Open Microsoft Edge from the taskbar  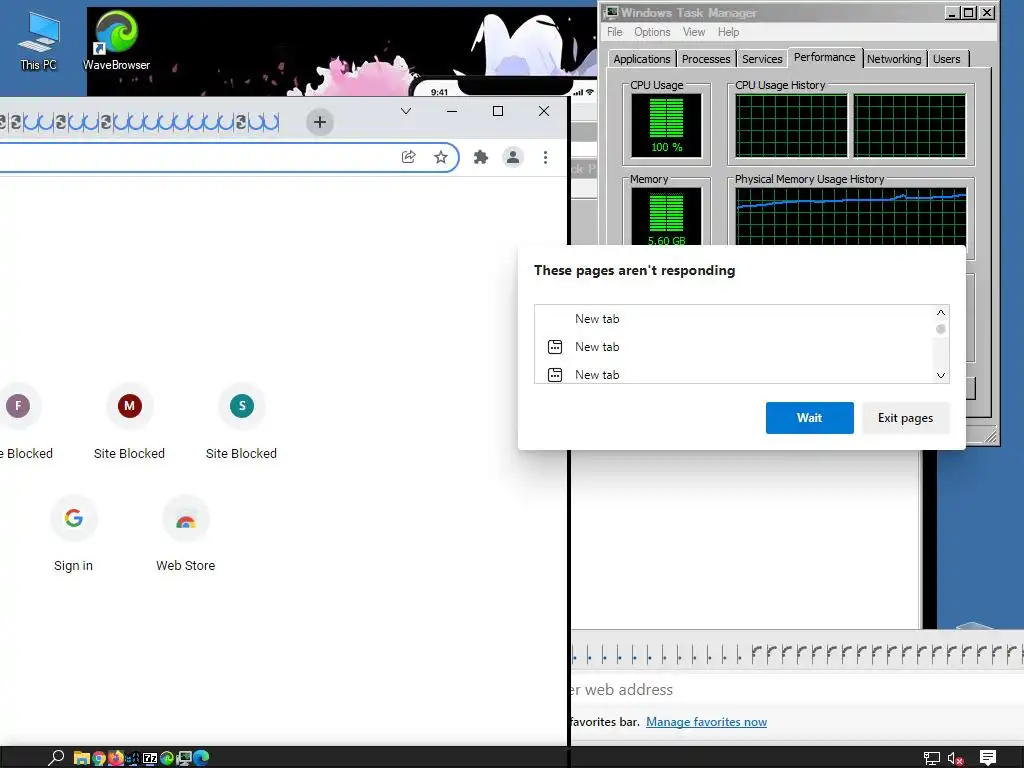[200, 758]
